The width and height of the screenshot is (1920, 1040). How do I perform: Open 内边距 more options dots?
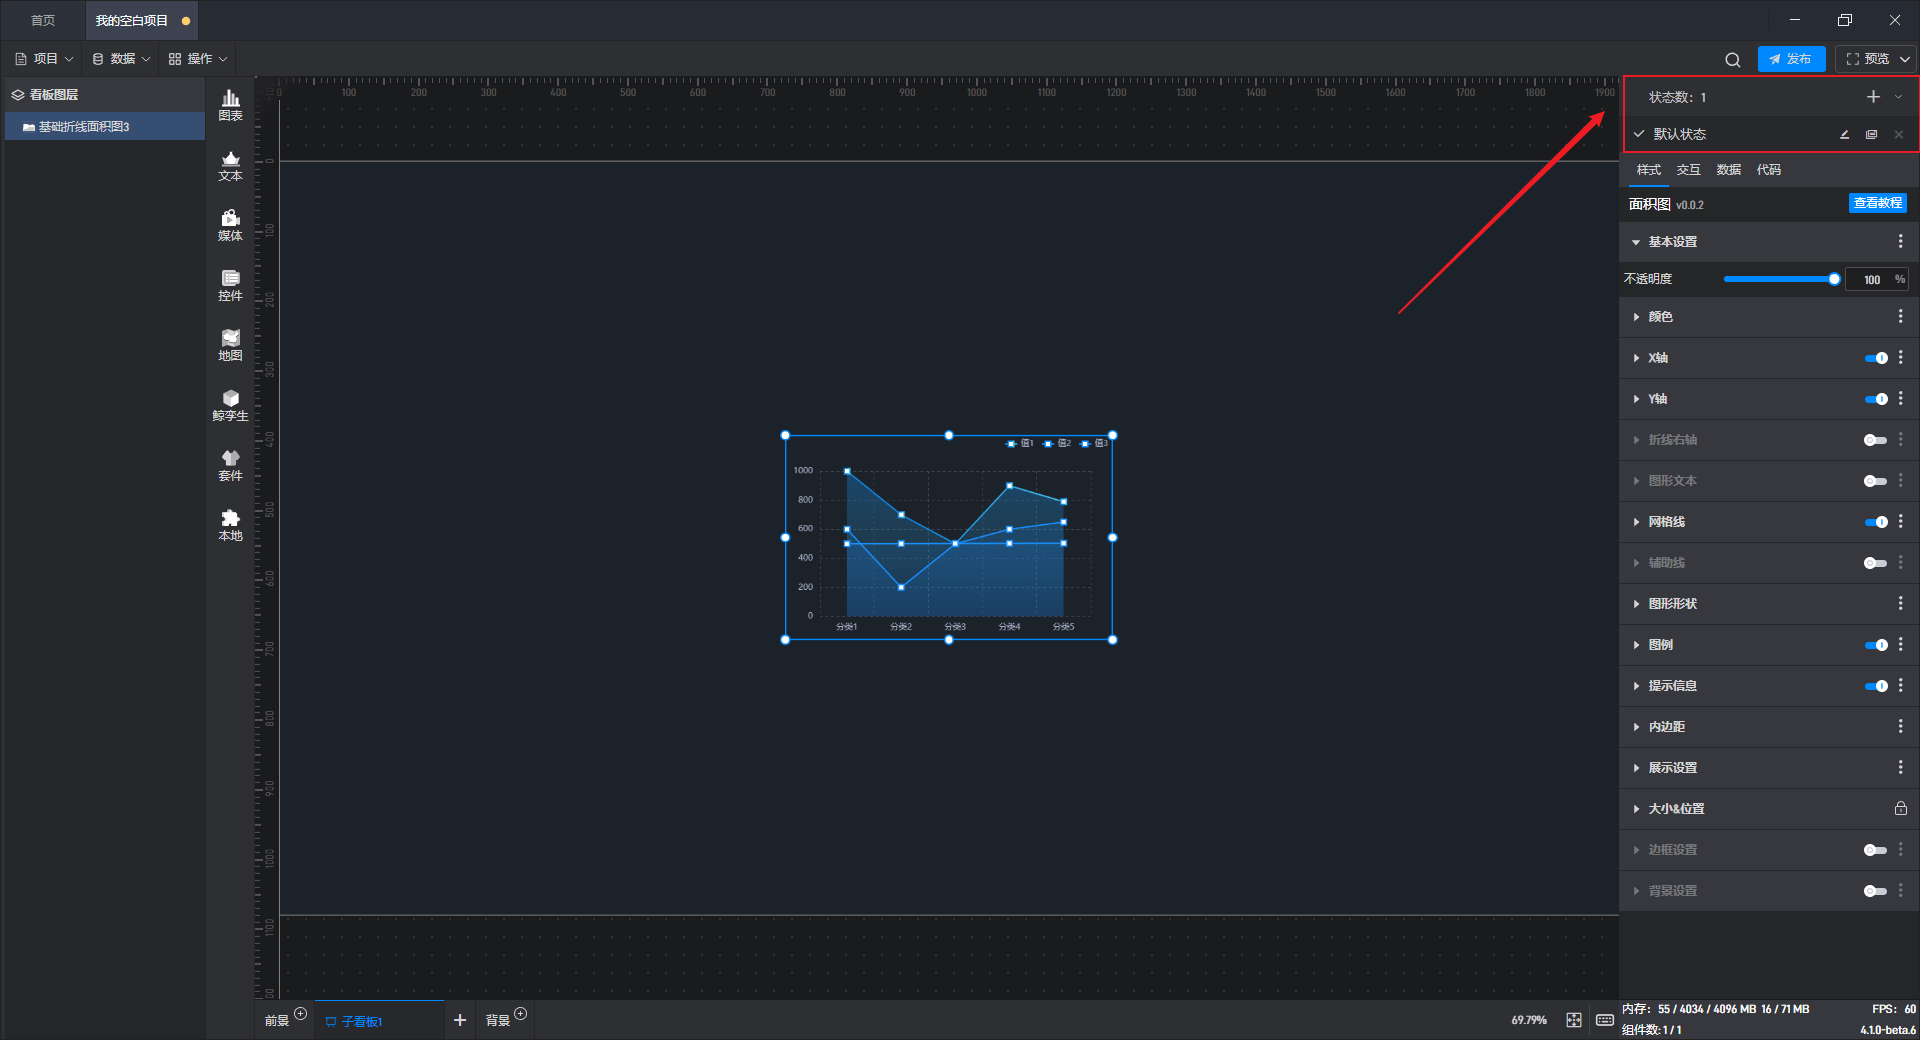click(x=1900, y=727)
